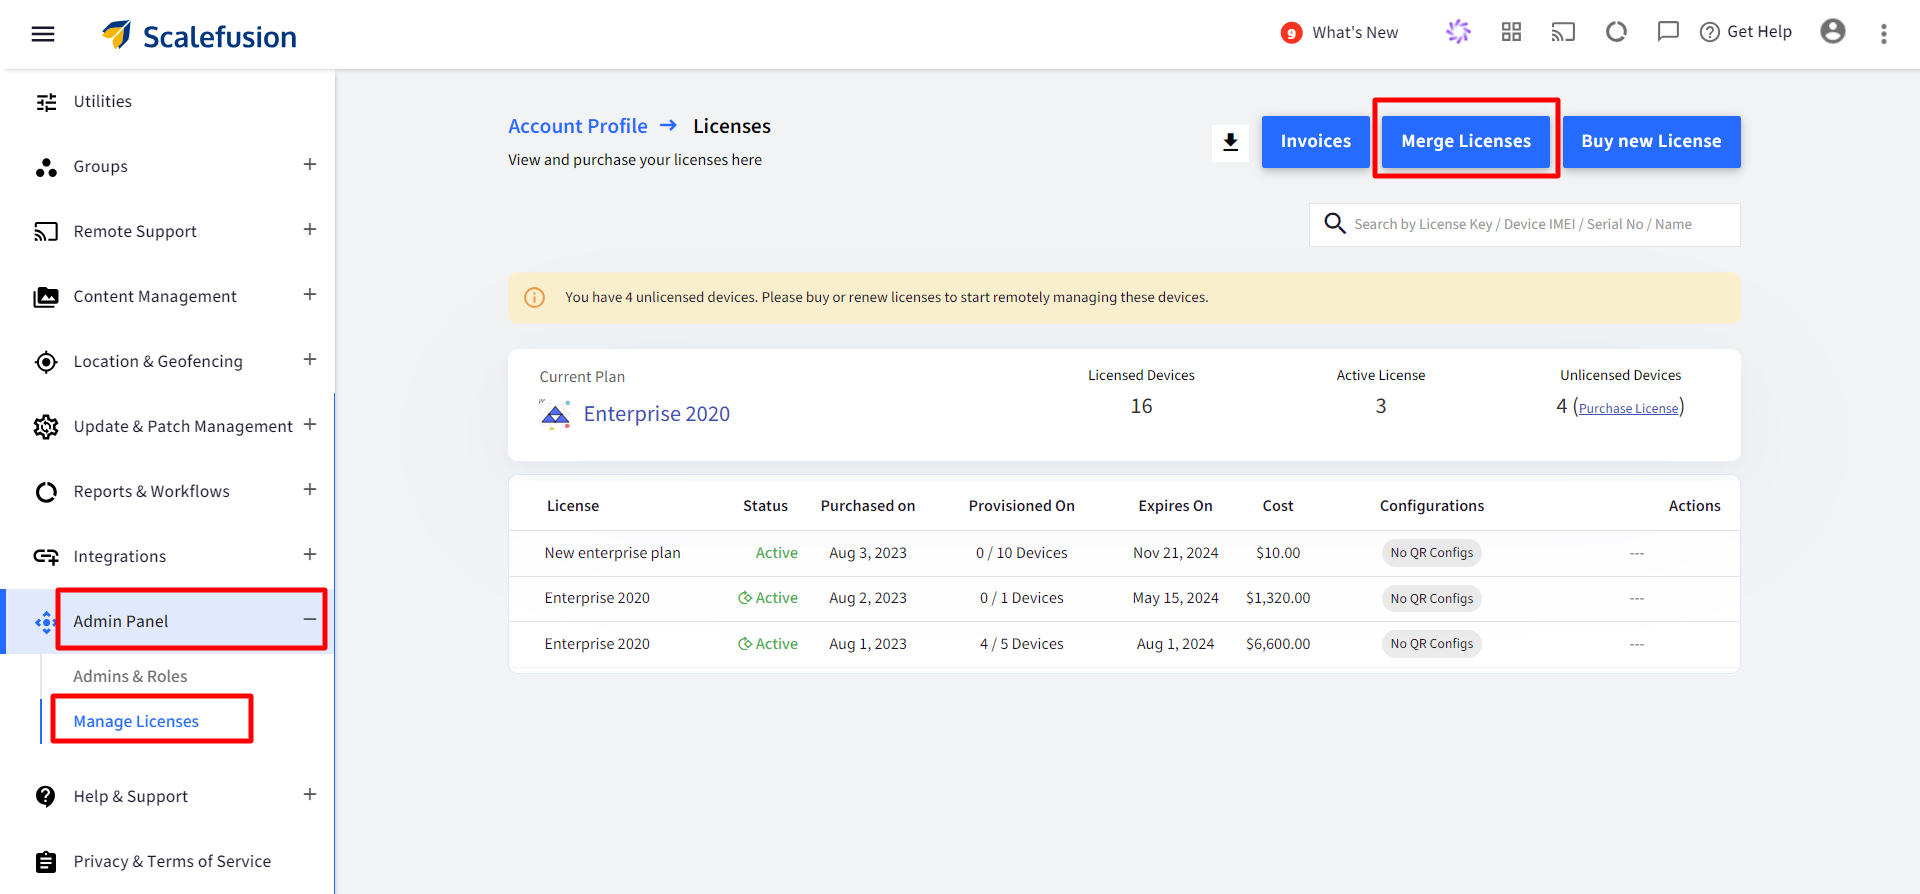Click the $6,600.00 cost cell
Viewport: 1920px width, 894px height.
(x=1278, y=644)
